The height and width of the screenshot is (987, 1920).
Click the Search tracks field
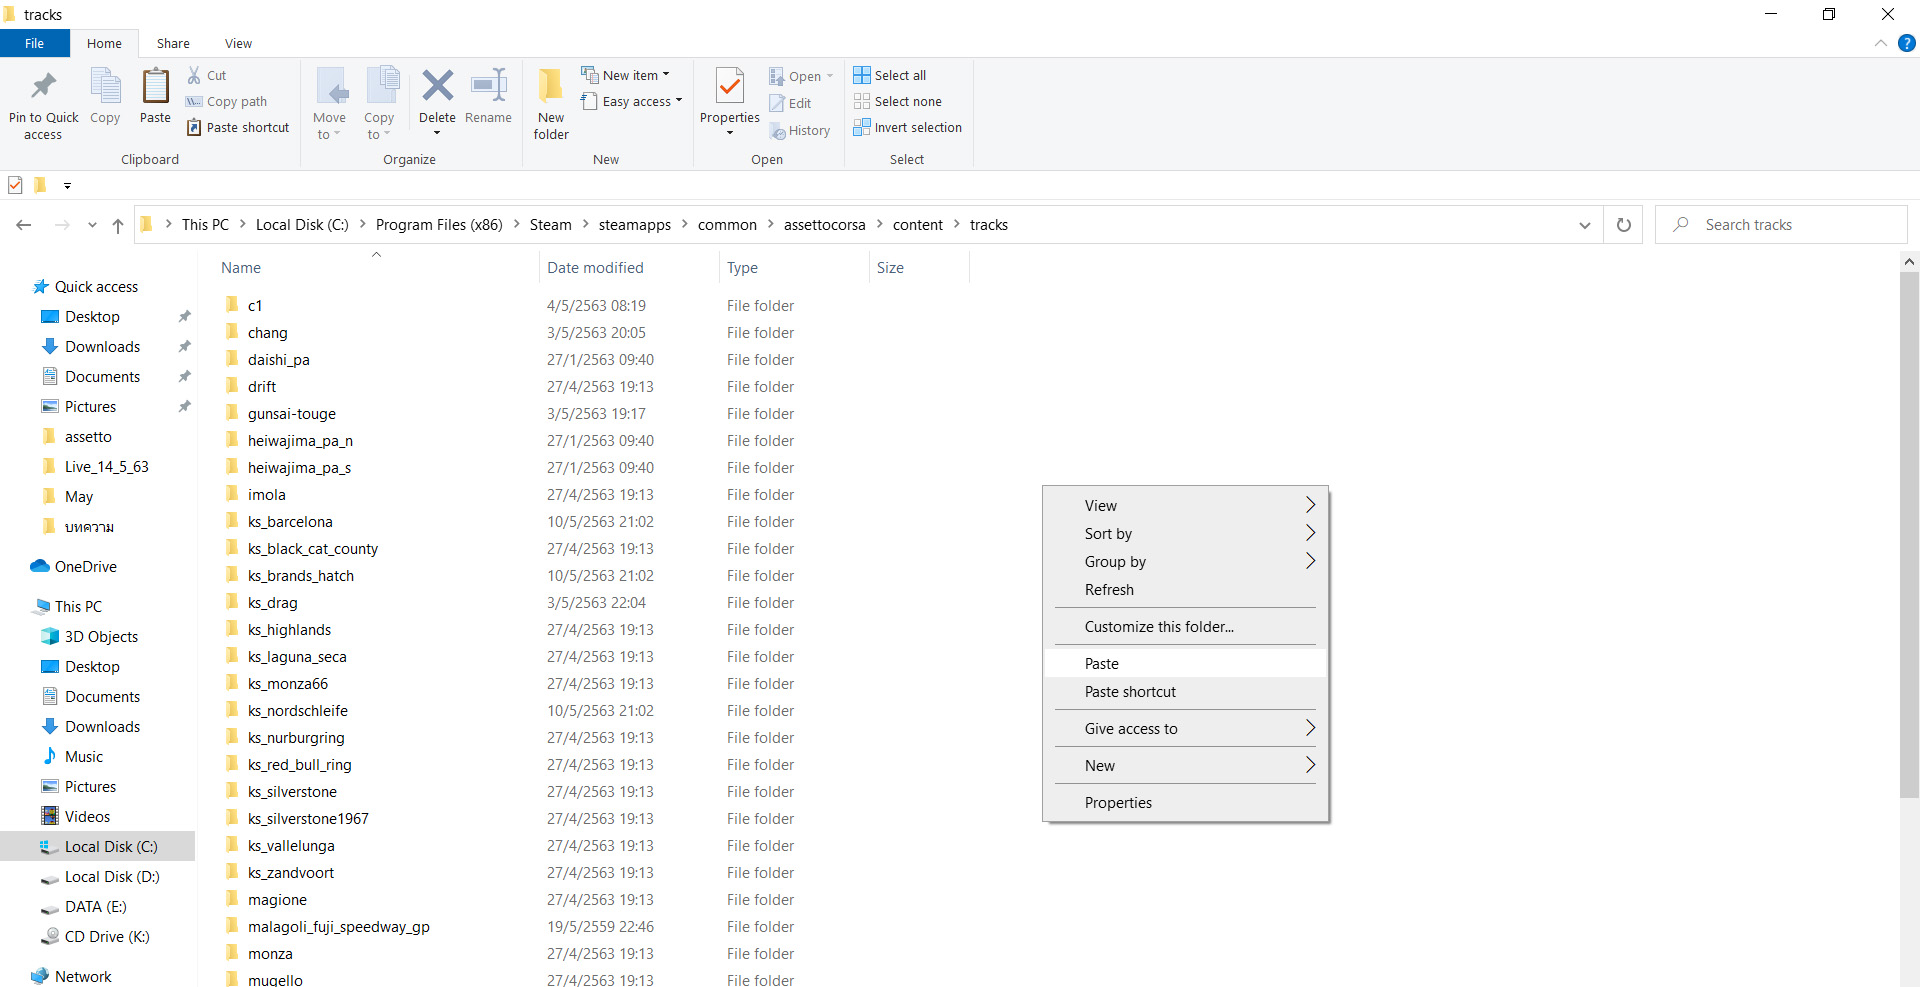pyautogui.click(x=1781, y=225)
